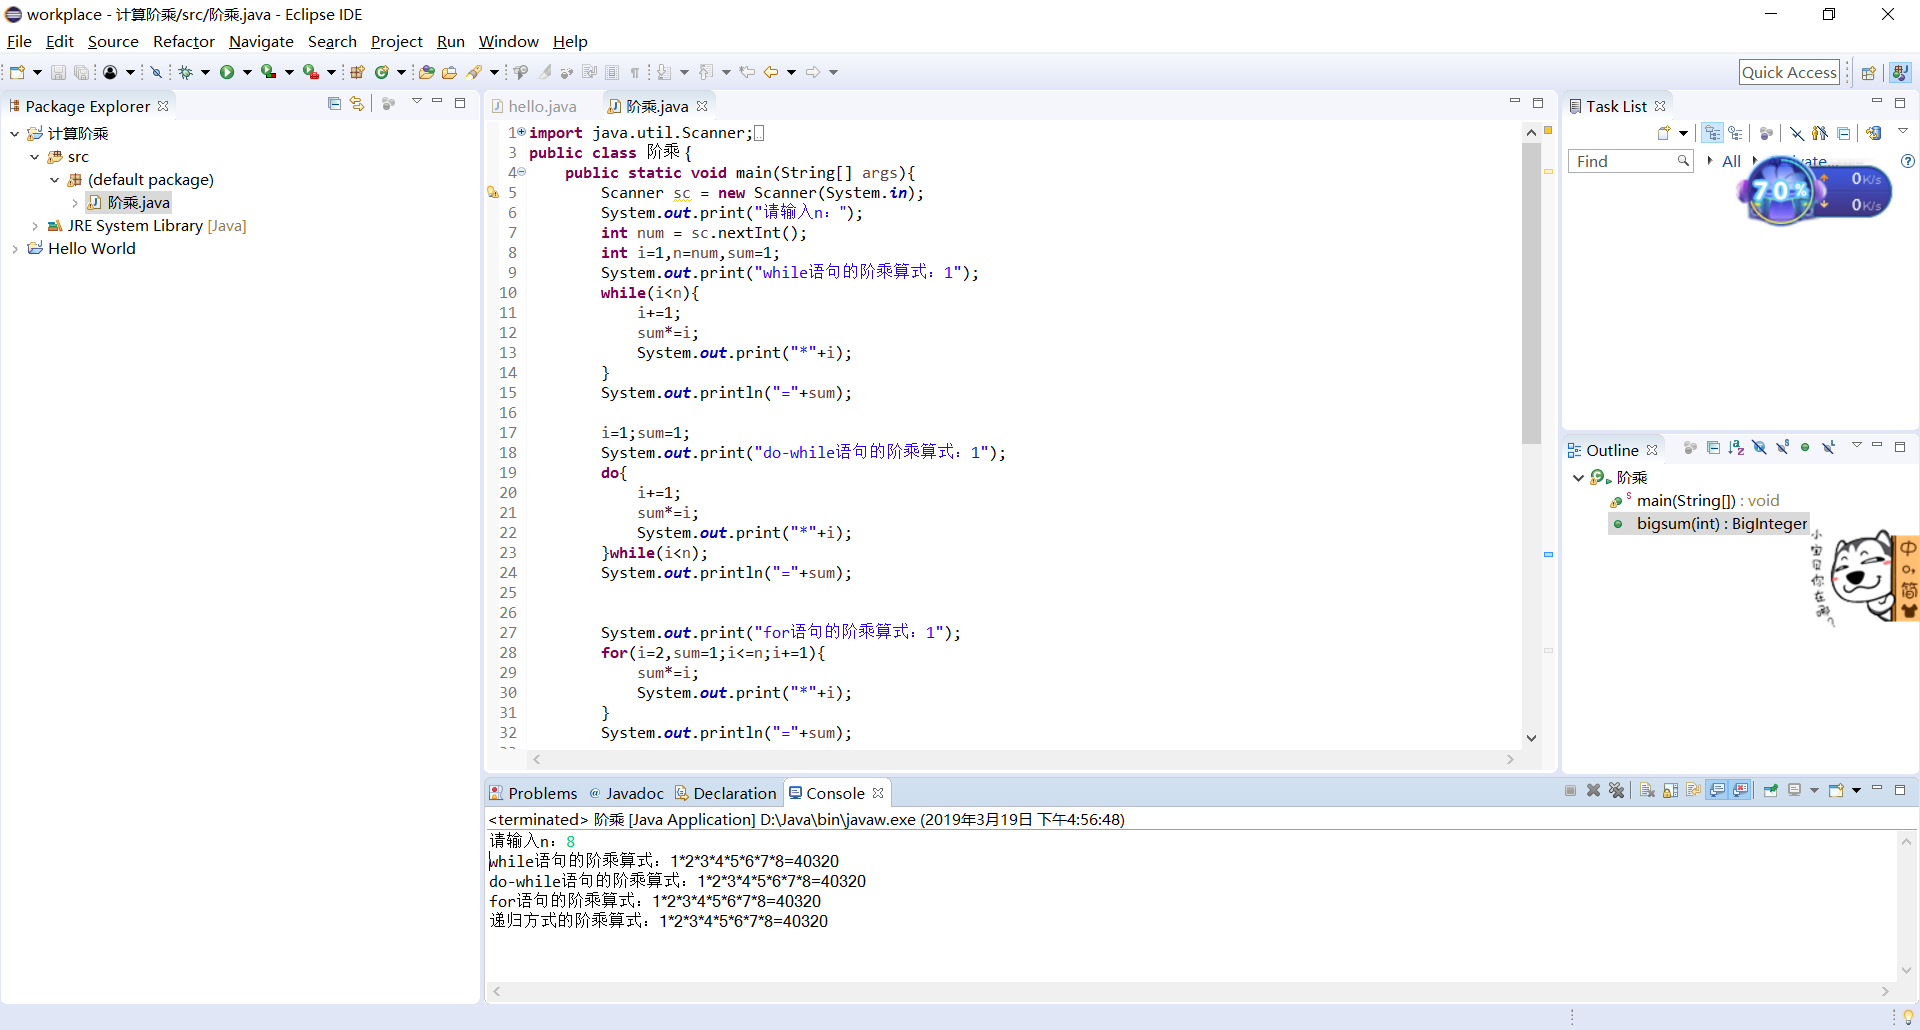Toggle Hide Static Members in Outline

1782,448
